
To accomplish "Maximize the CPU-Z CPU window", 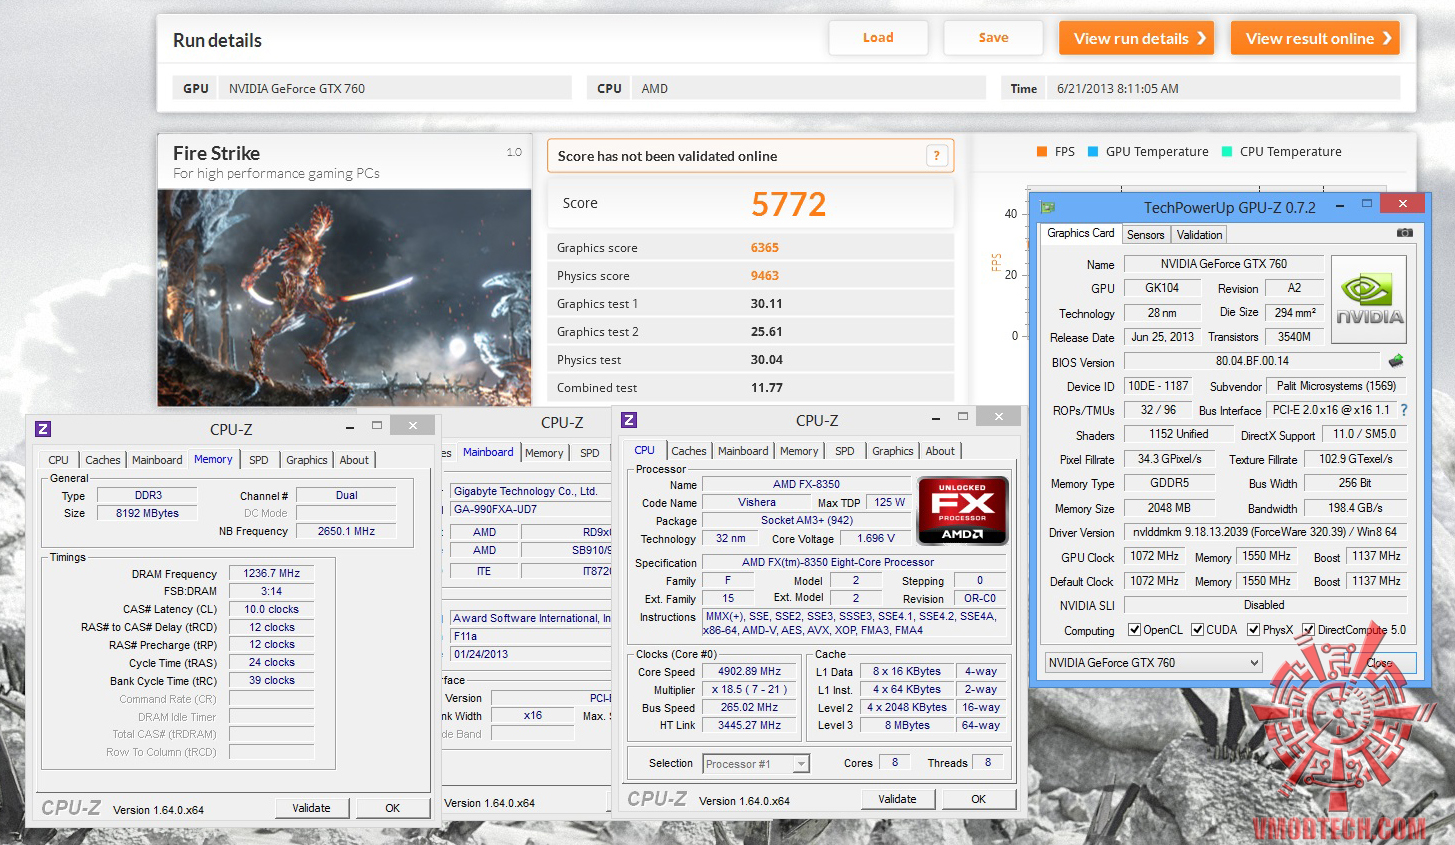I will click(963, 416).
